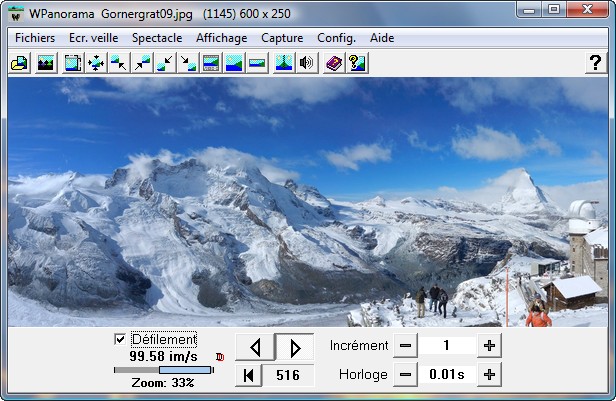
Task: Click the small red timer icon
Action: 220,357
